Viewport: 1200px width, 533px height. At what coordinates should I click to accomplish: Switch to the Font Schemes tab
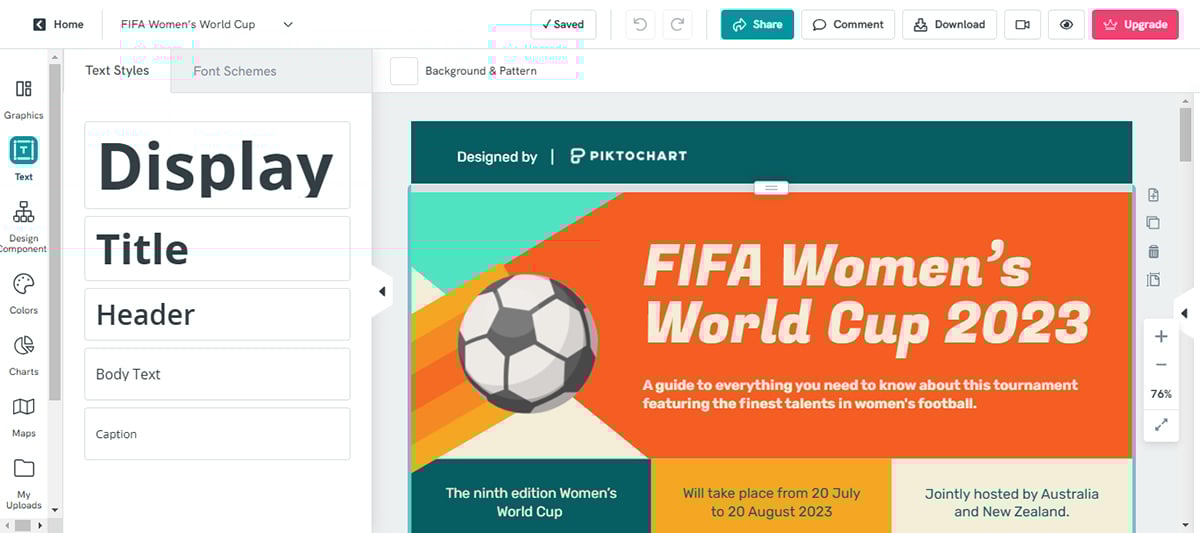pos(235,71)
